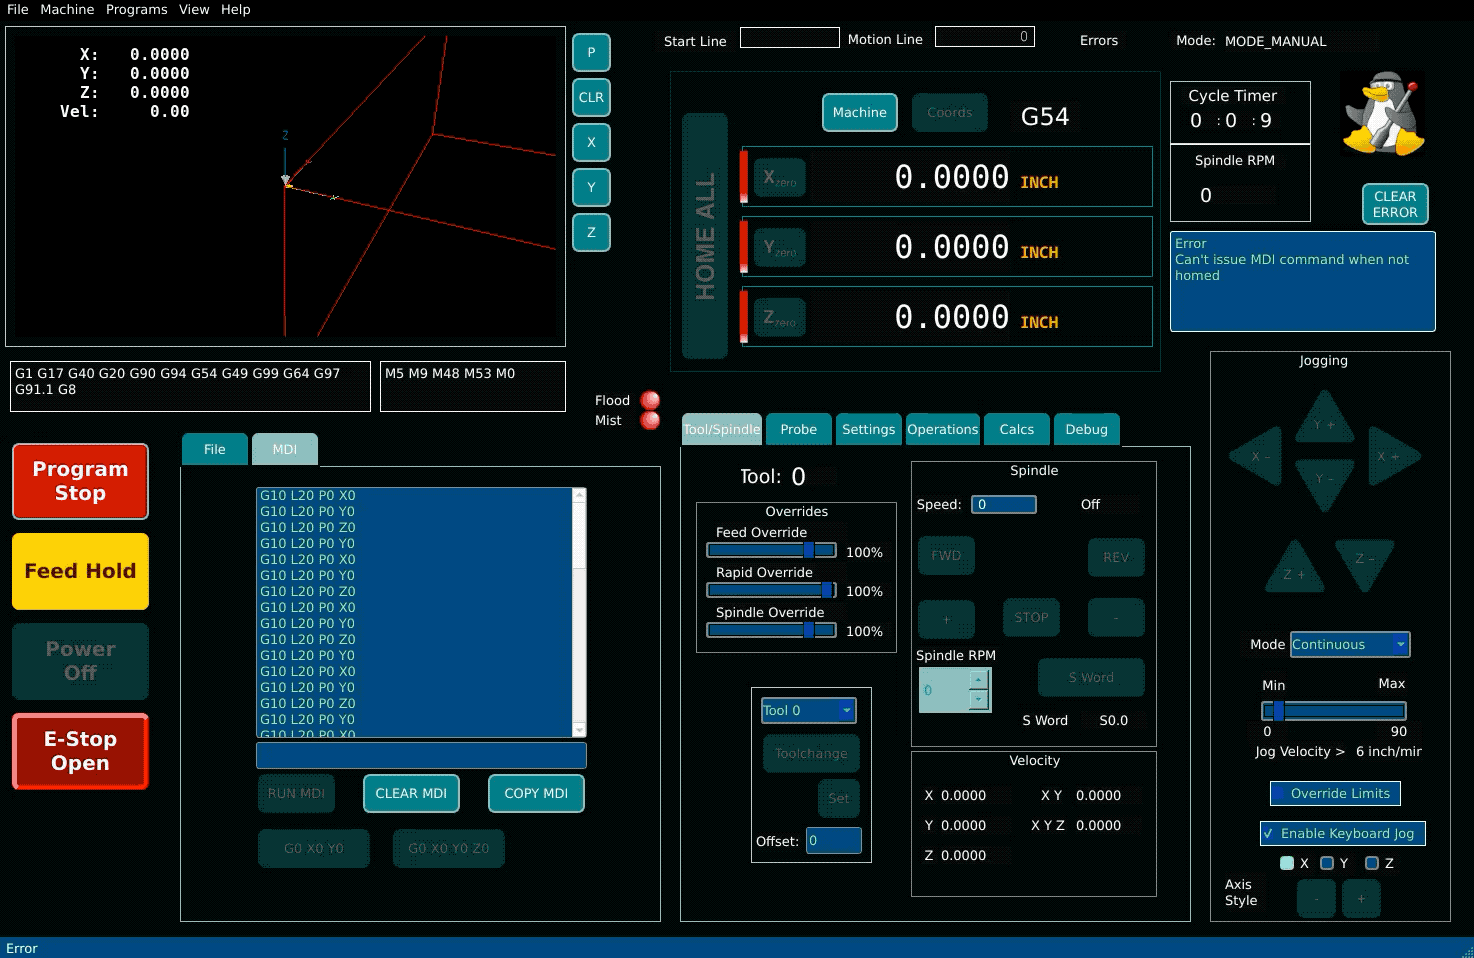Switch to the Probe tab
Image resolution: width=1474 pixels, height=958 pixels.
[x=798, y=429]
